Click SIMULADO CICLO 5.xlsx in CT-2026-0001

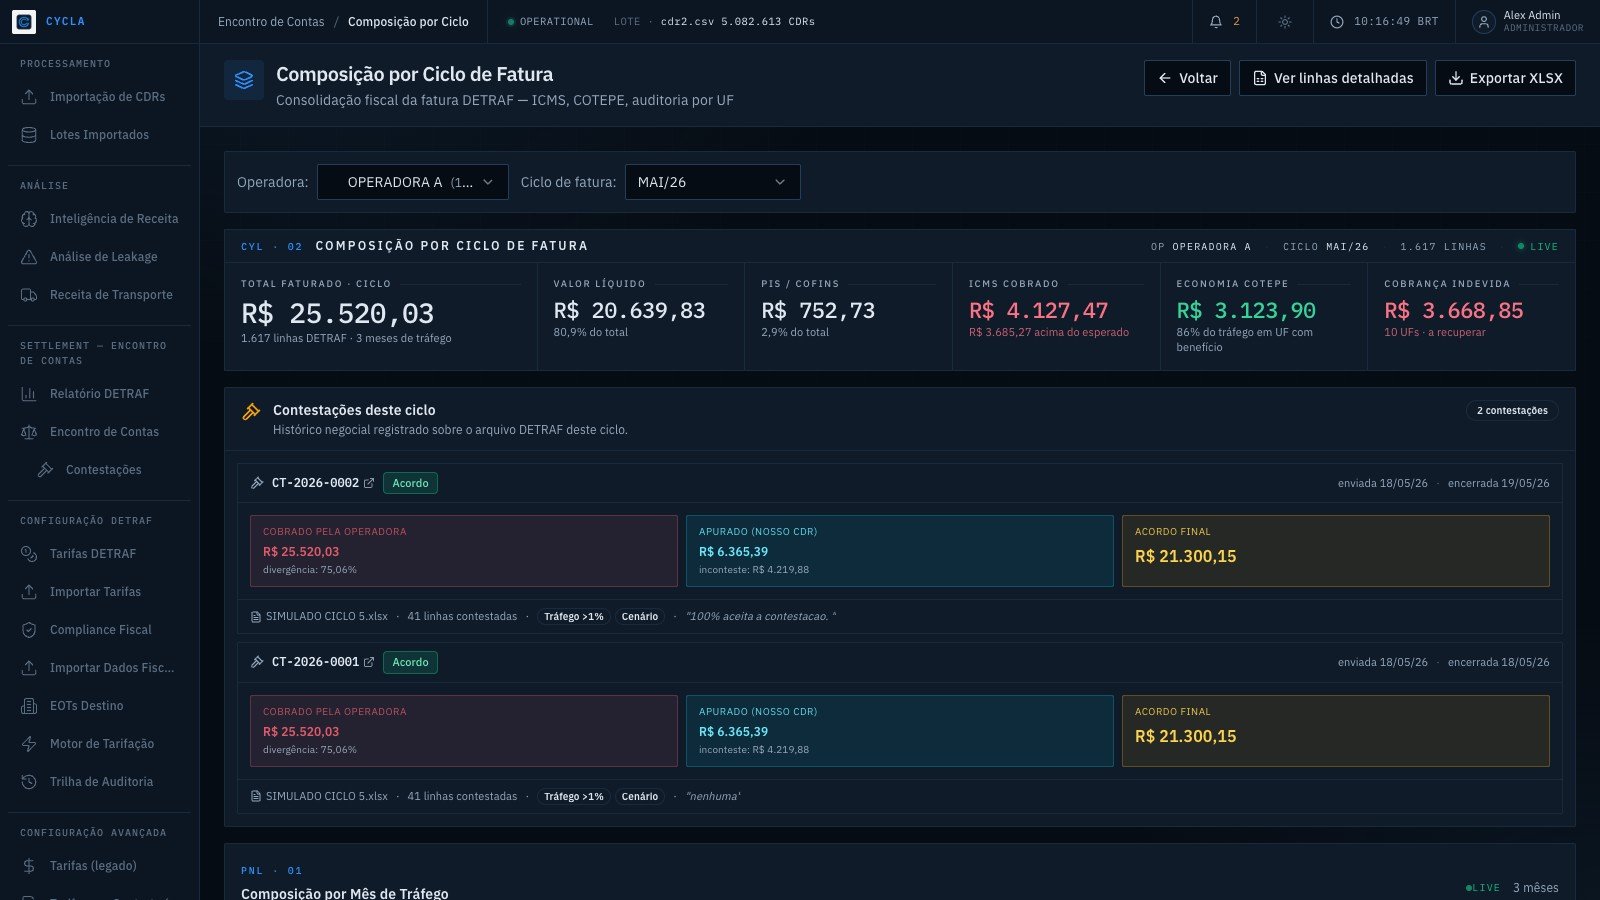coord(327,797)
